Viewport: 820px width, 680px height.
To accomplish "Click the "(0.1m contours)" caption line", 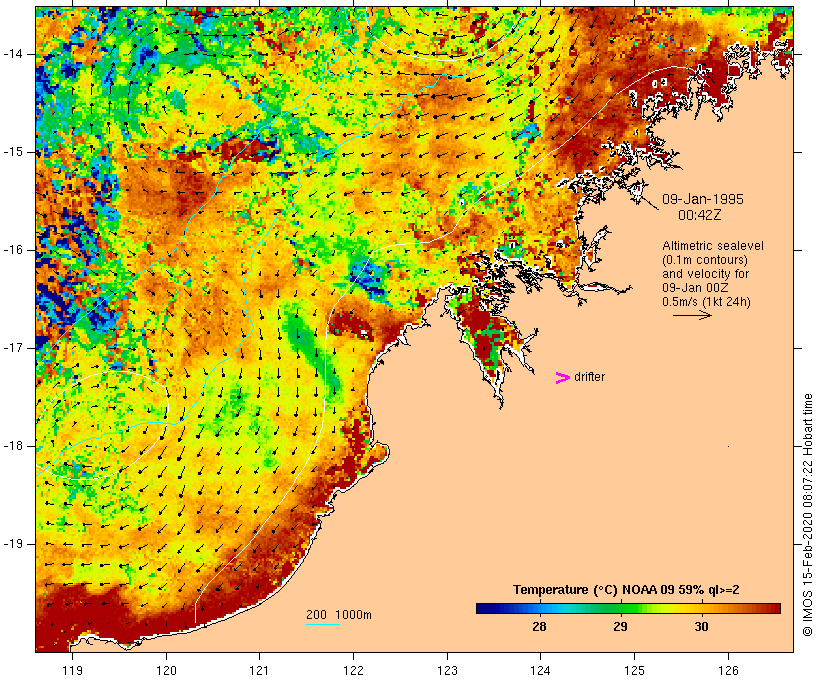I will (x=705, y=260).
